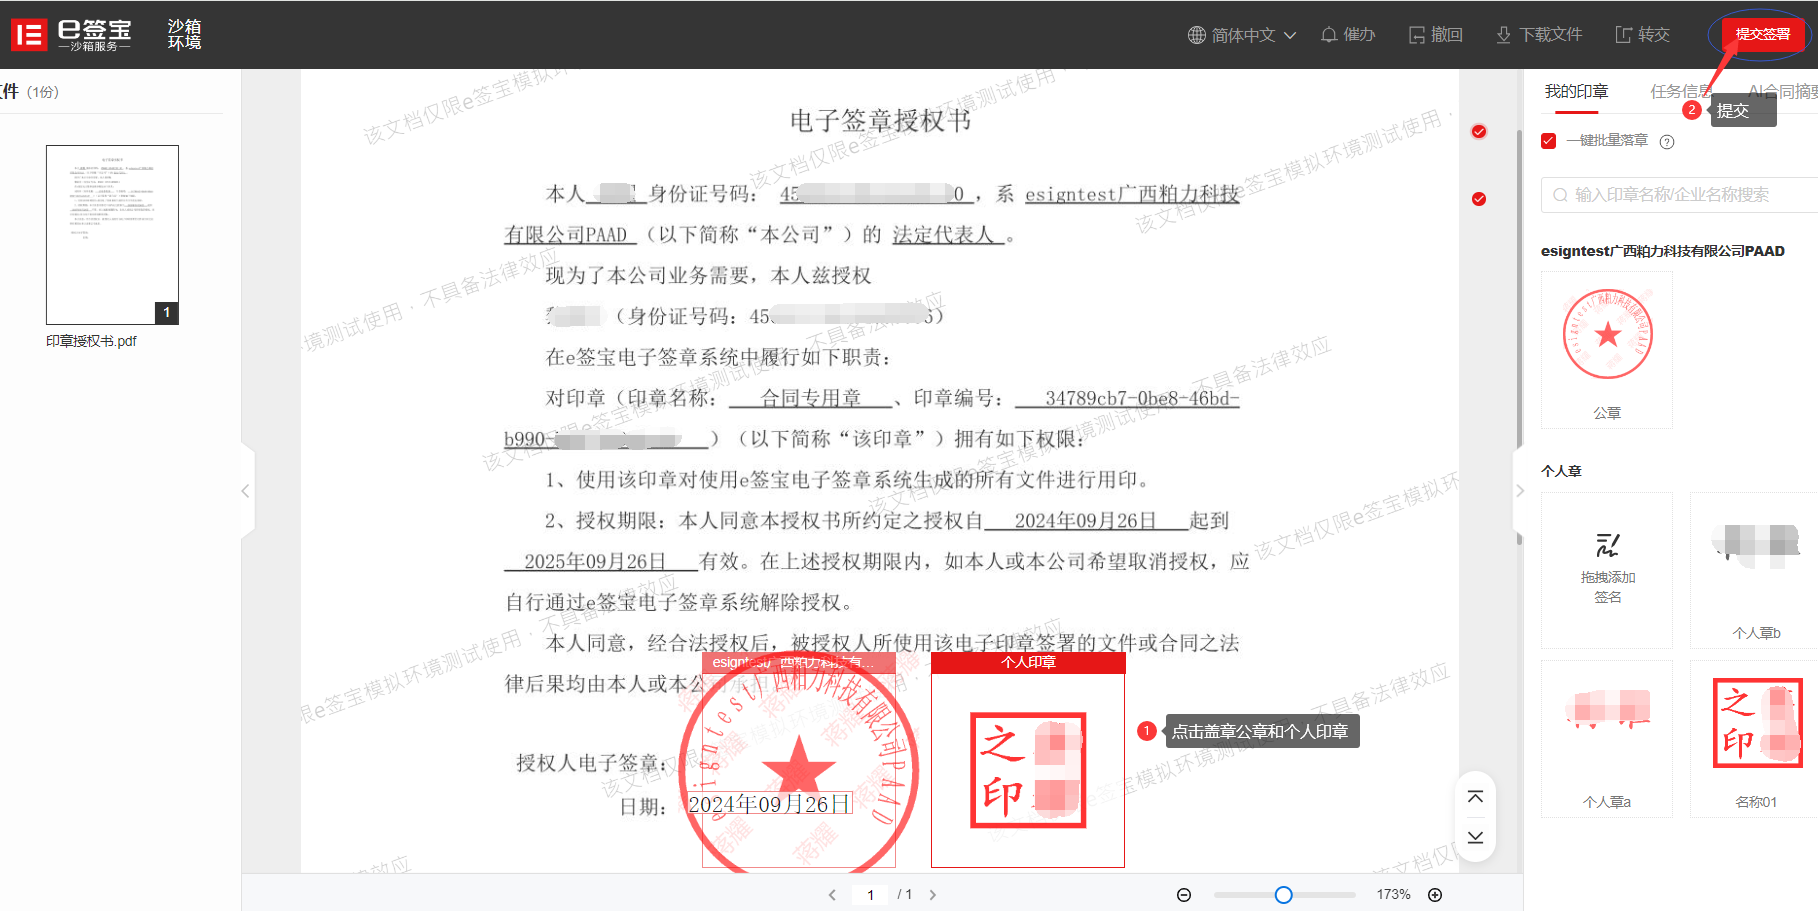The width and height of the screenshot is (1818, 911).
Task: Click the zoom slider handle
Action: point(1284,895)
